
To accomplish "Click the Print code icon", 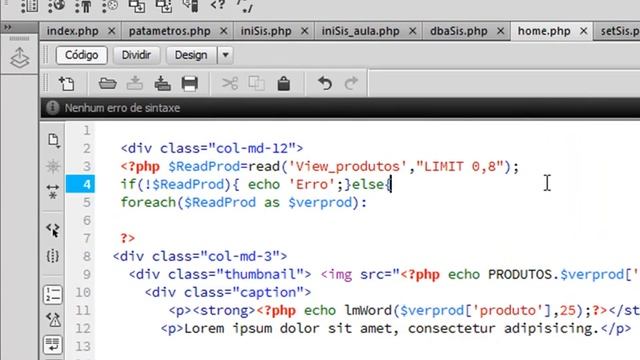I will click(190, 84).
